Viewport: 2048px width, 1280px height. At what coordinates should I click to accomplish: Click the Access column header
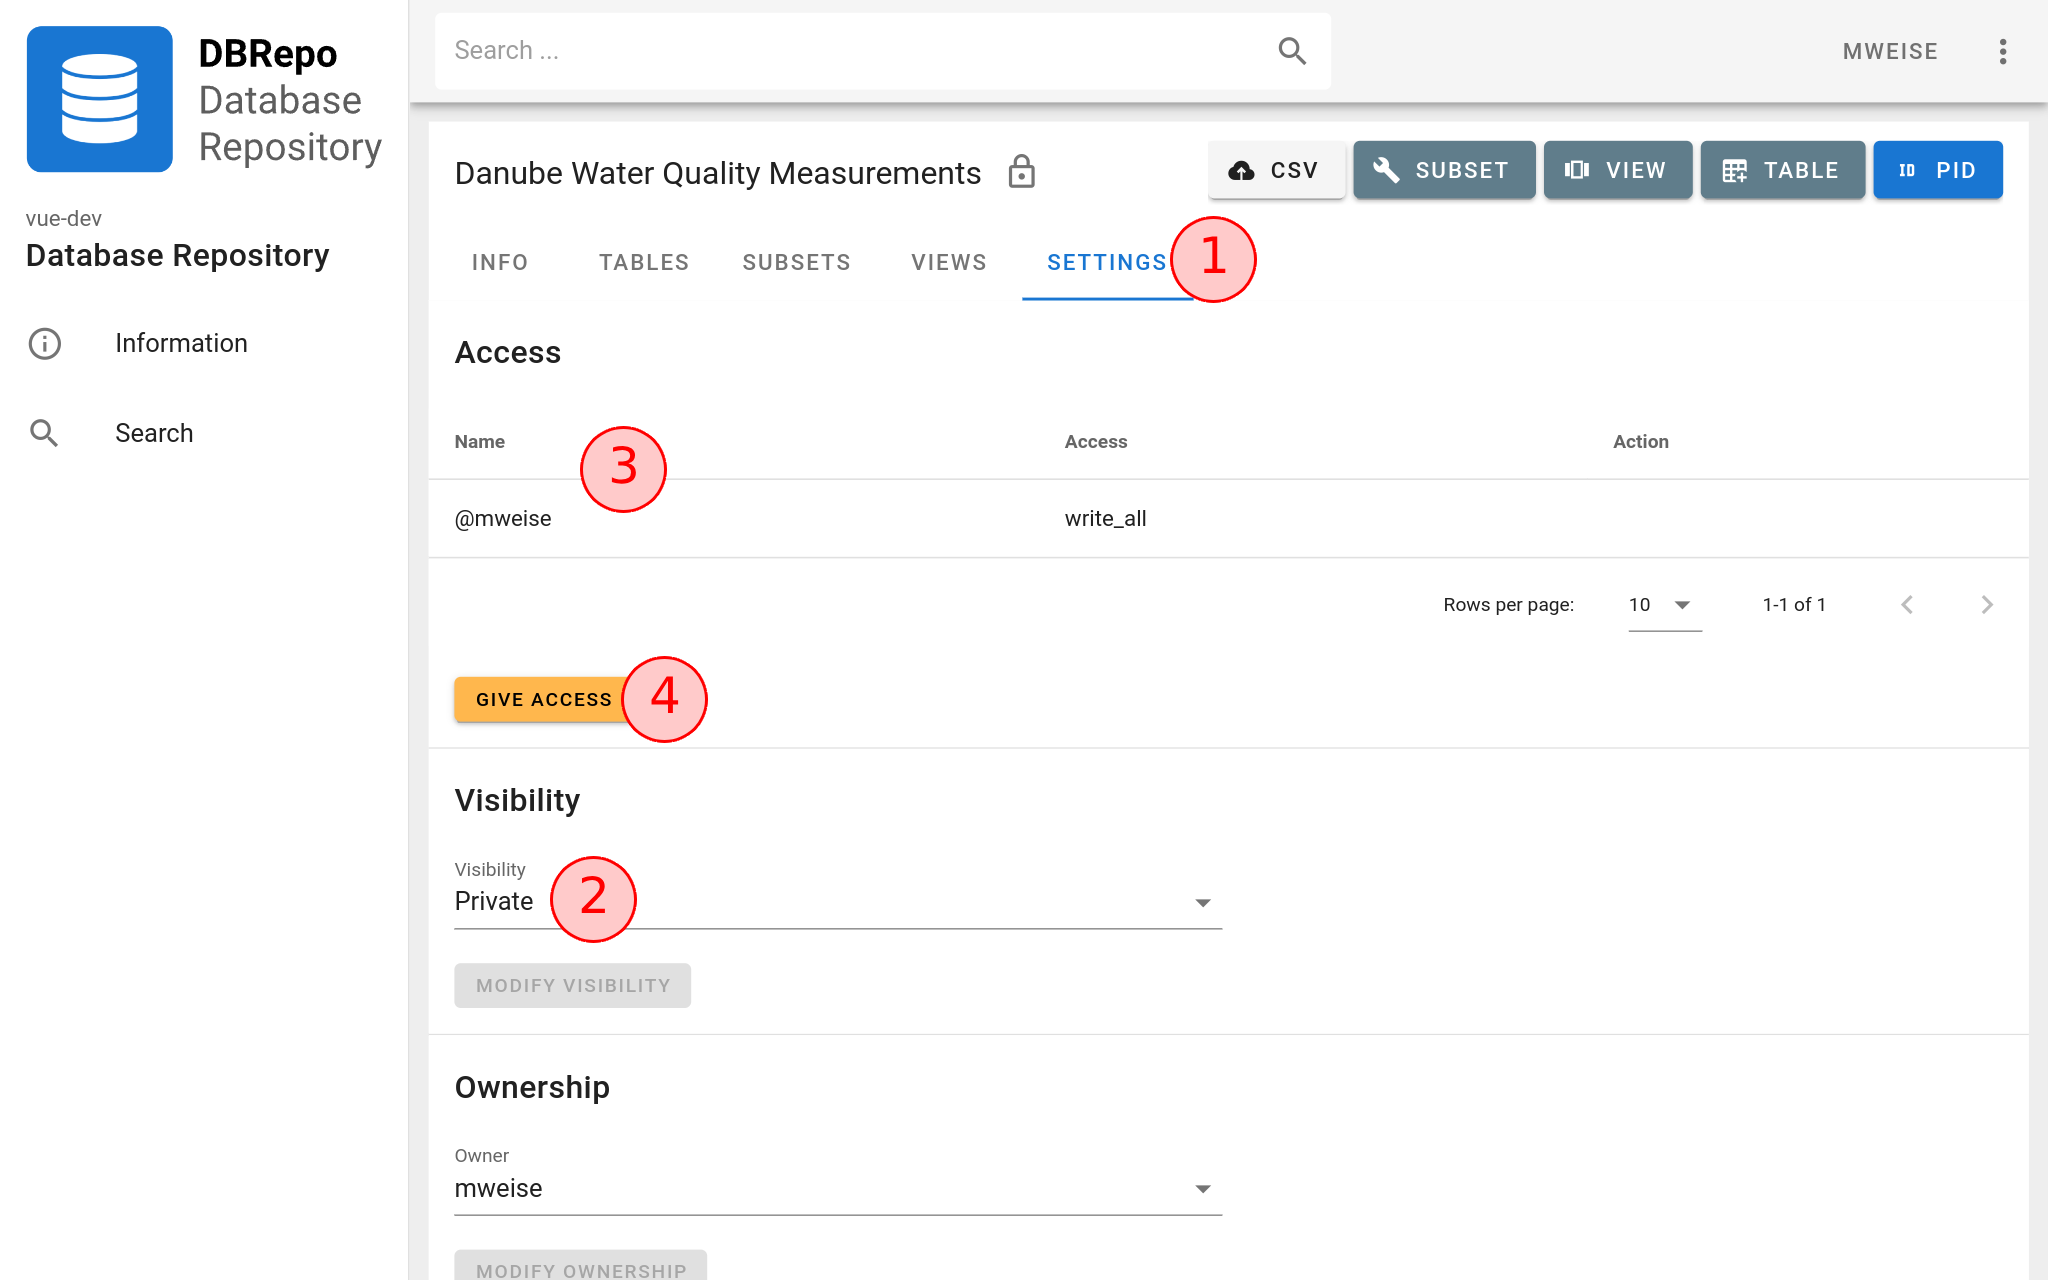(1095, 441)
